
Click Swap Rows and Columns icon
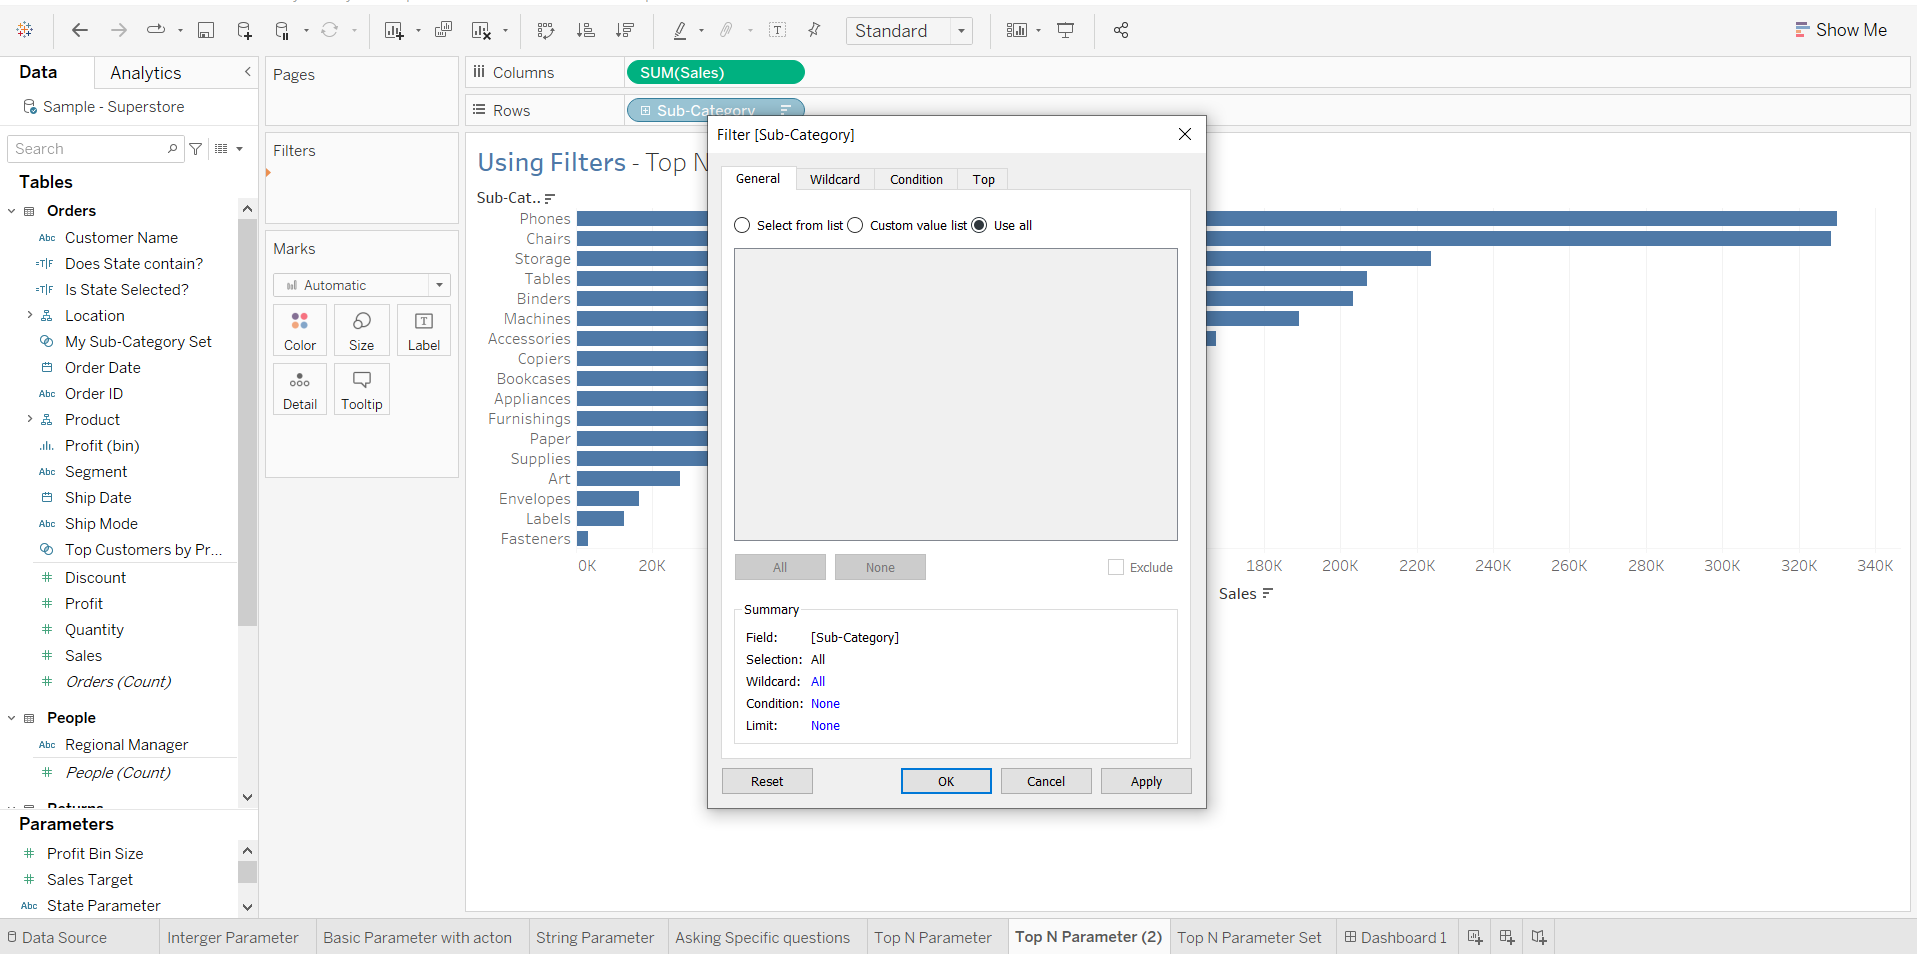click(545, 30)
